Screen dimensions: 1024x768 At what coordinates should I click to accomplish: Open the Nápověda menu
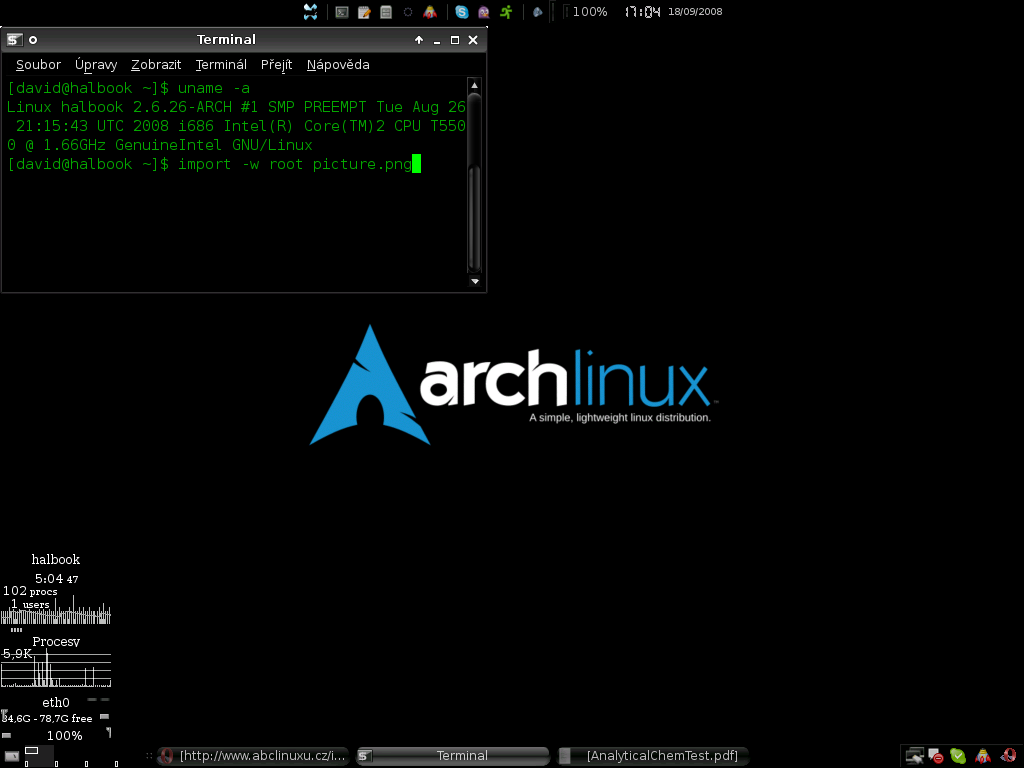(x=338, y=65)
